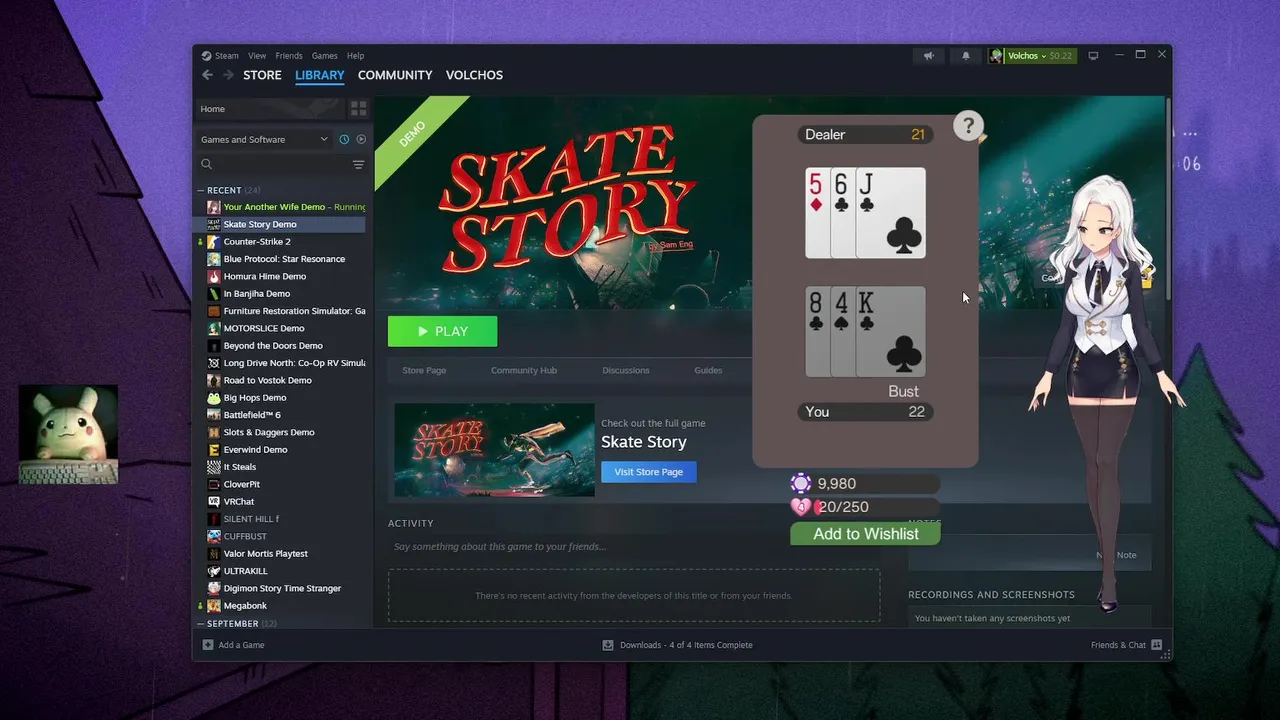The width and height of the screenshot is (1280, 720).
Task: Toggle sort by recent activity clock
Action: pyautogui.click(x=344, y=139)
